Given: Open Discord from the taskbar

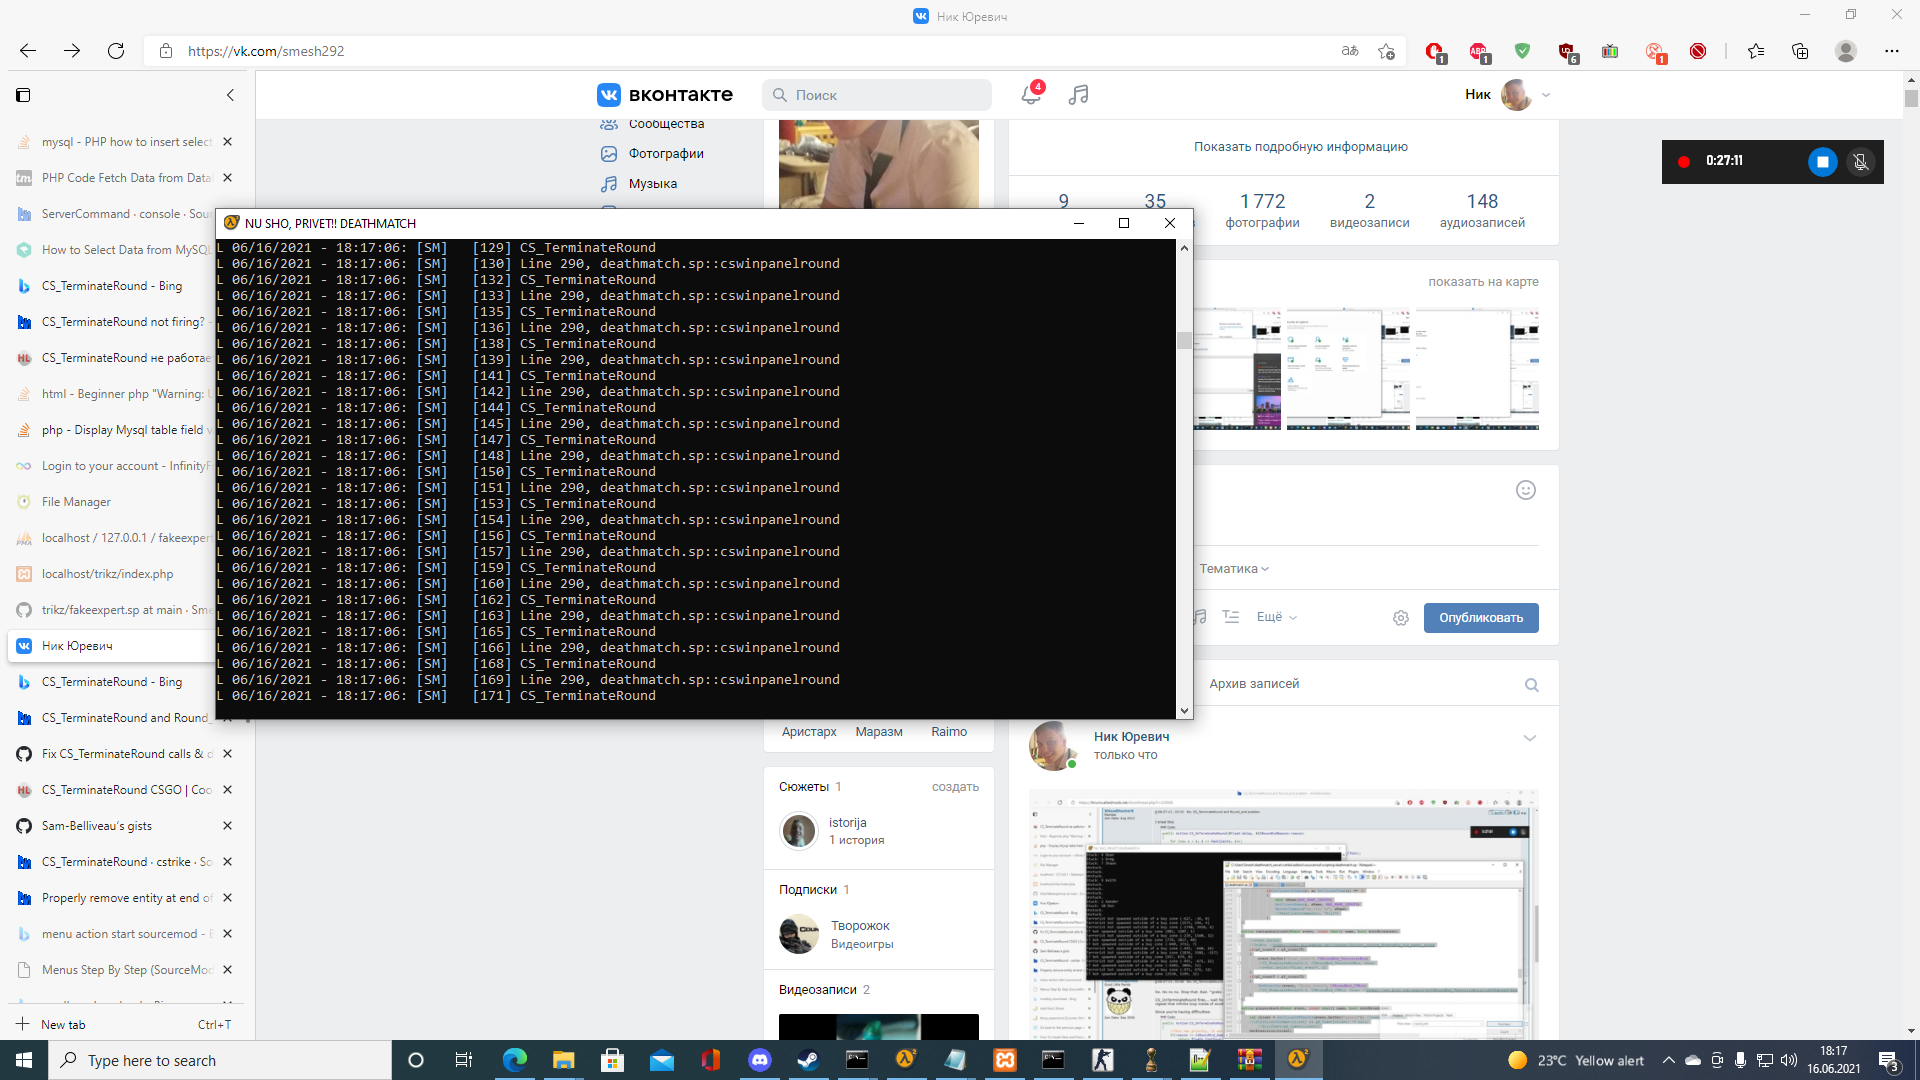Looking at the screenshot, I should (x=760, y=1060).
